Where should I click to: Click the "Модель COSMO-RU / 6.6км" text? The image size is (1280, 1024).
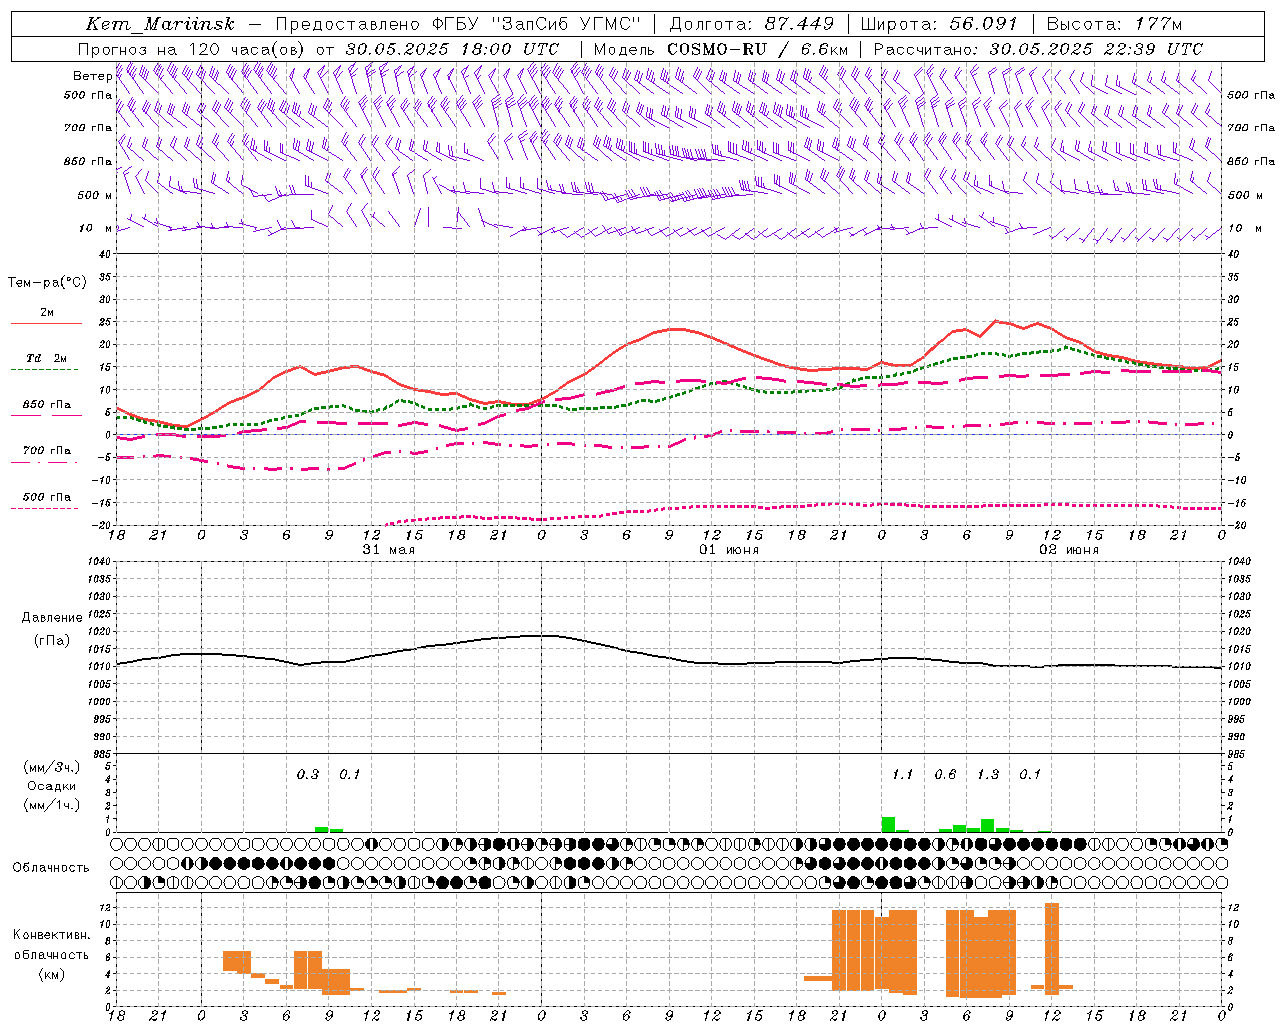(721, 49)
